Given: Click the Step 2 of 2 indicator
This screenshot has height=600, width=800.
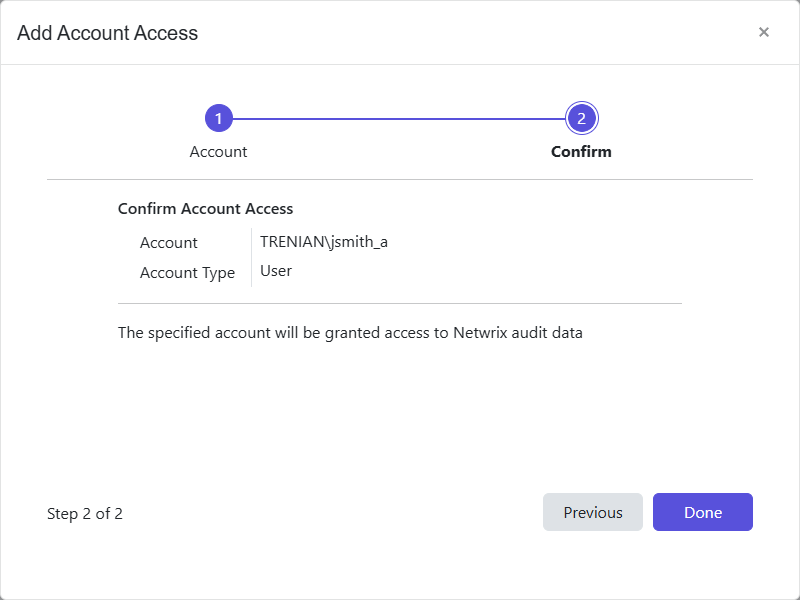Looking at the screenshot, I should 85,513.
